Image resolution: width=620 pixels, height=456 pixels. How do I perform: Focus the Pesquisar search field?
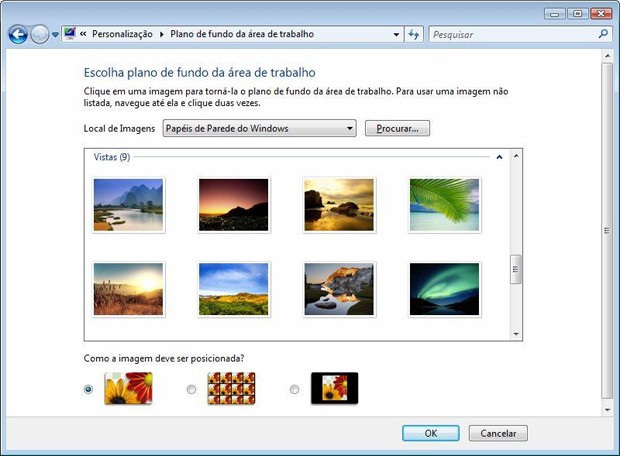tap(520, 34)
